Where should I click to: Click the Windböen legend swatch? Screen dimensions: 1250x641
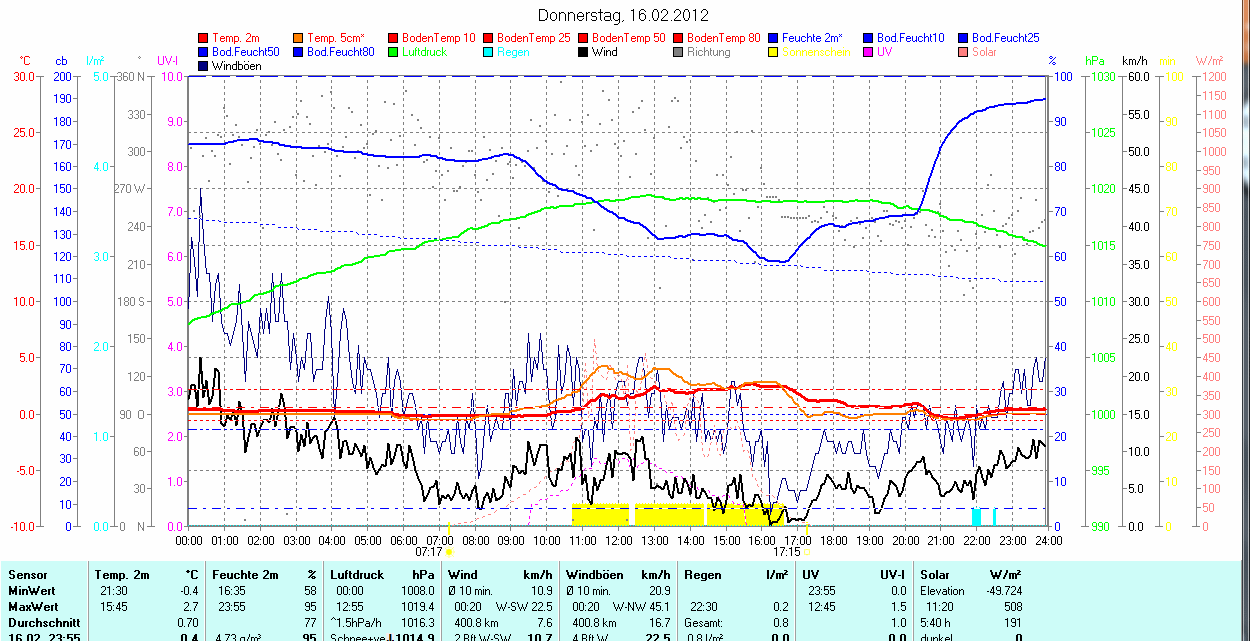pos(204,66)
